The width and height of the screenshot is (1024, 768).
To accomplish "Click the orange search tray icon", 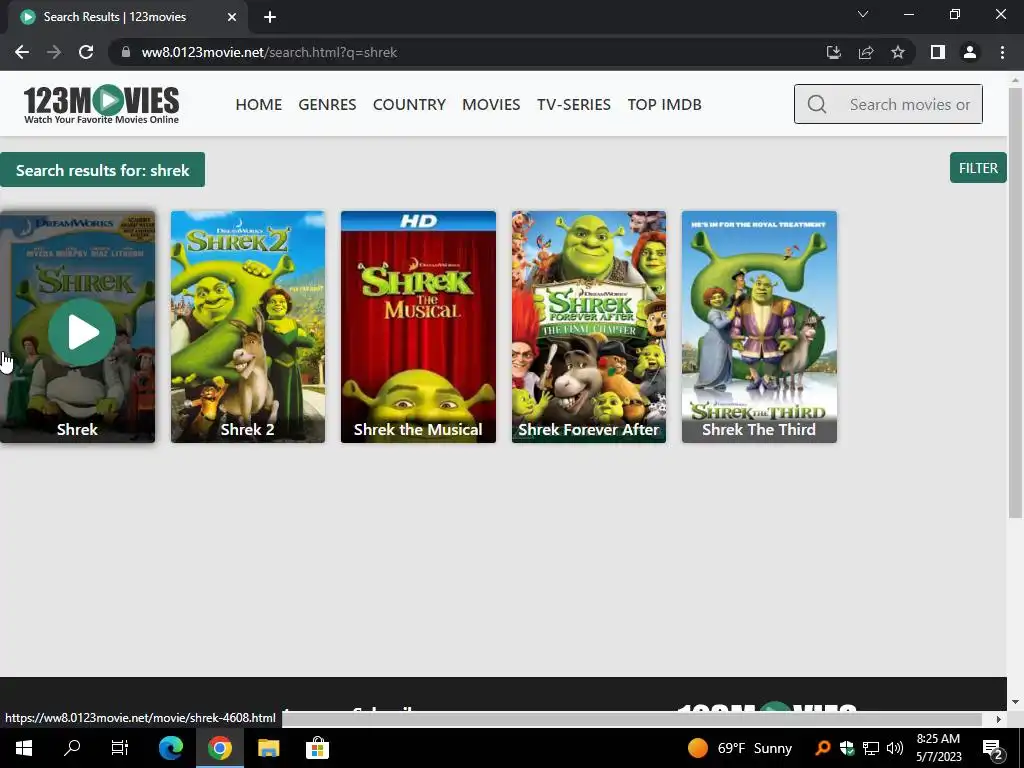I will 823,748.
